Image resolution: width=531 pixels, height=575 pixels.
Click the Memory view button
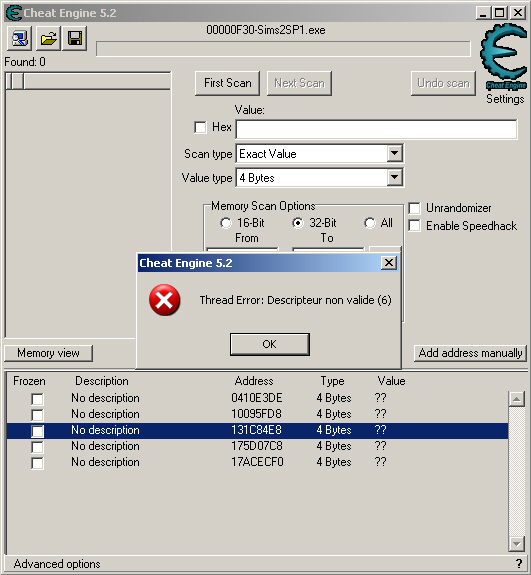(x=48, y=353)
